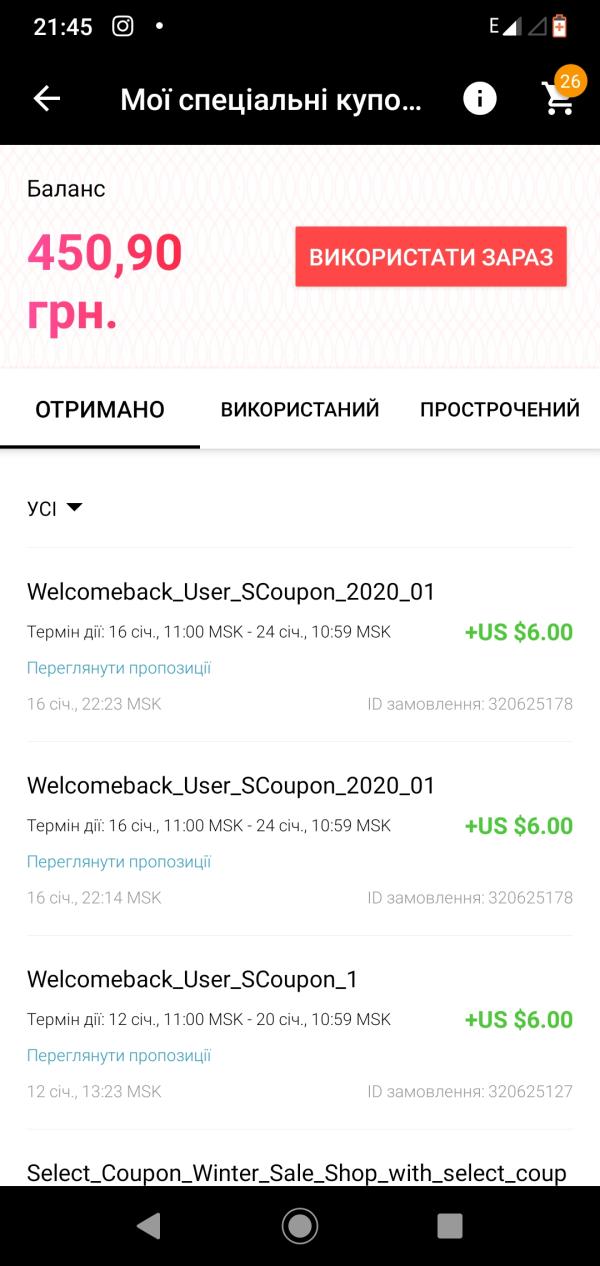Tap the Android back navigation triangle
Screen dimensions: 600x1266
point(149,1225)
